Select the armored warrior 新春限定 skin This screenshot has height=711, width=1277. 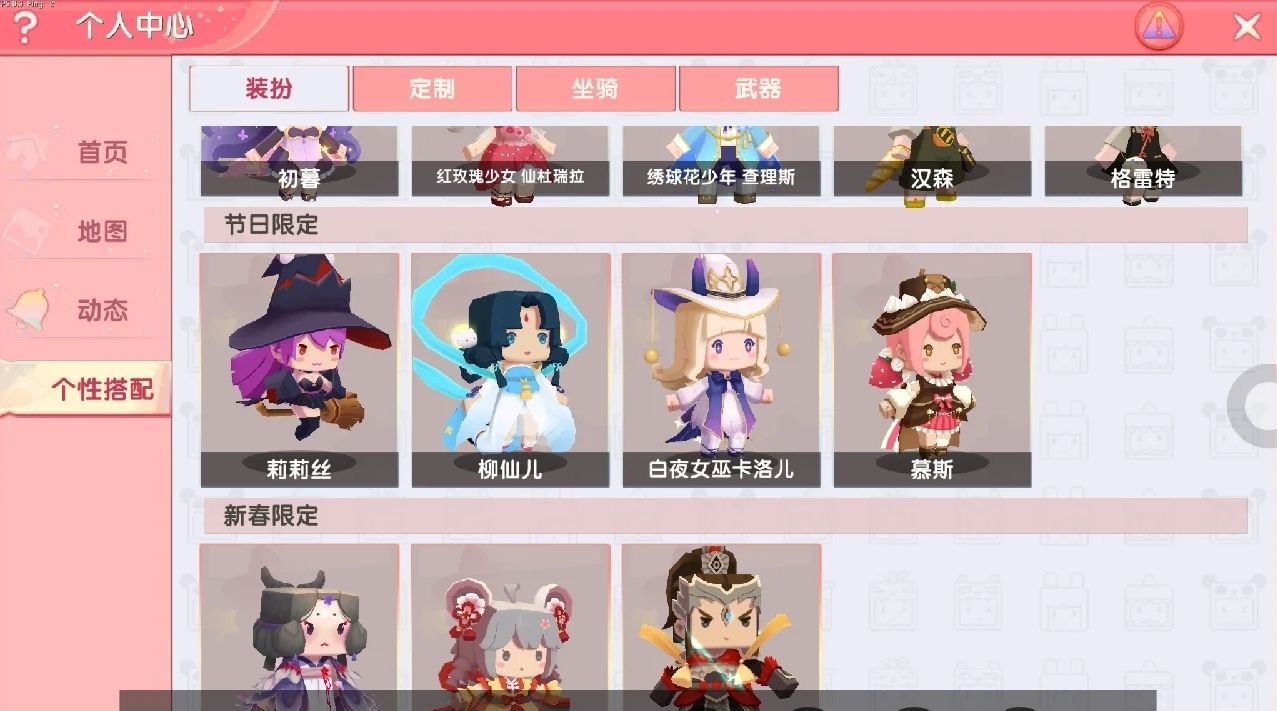pos(721,620)
